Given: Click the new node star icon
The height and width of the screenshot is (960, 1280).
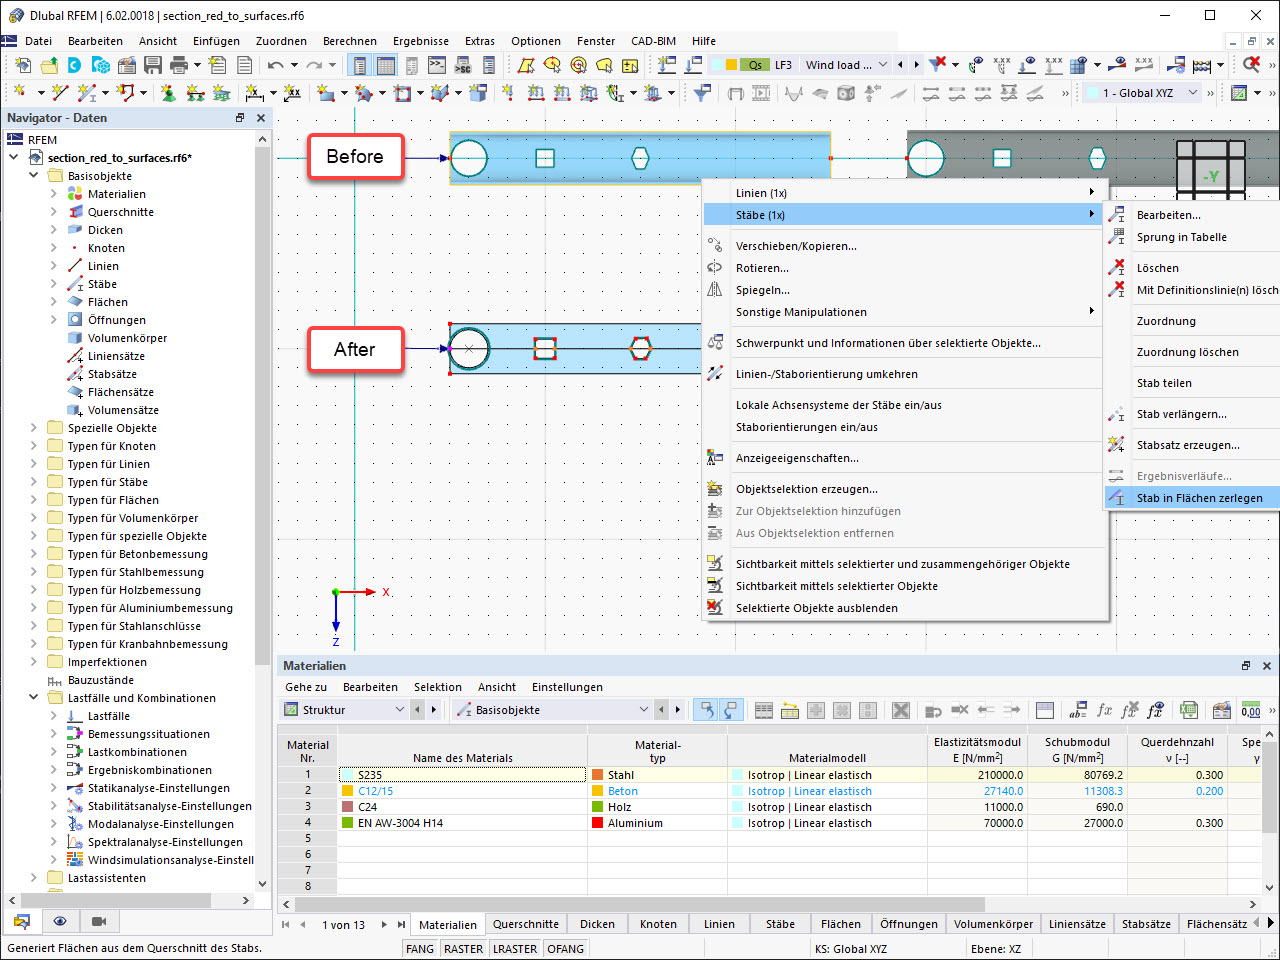Looking at the screenshot, I should coord(21,93).
